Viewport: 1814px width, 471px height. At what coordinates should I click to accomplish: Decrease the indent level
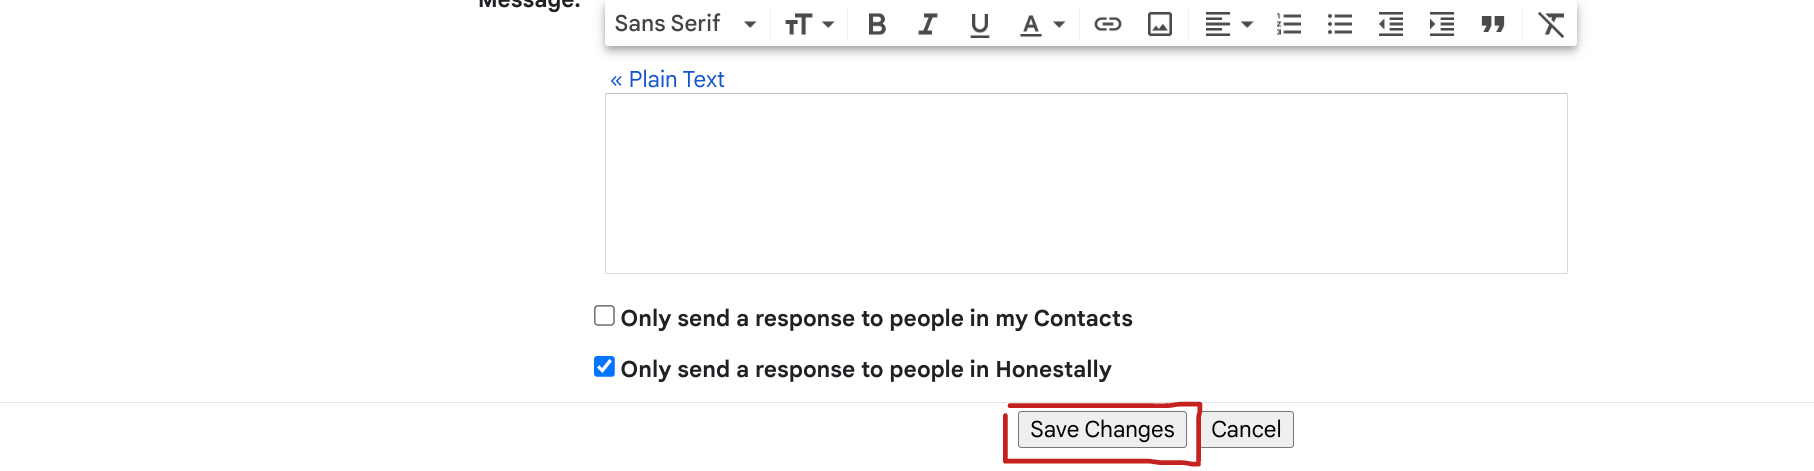(x=1391, y=24)
